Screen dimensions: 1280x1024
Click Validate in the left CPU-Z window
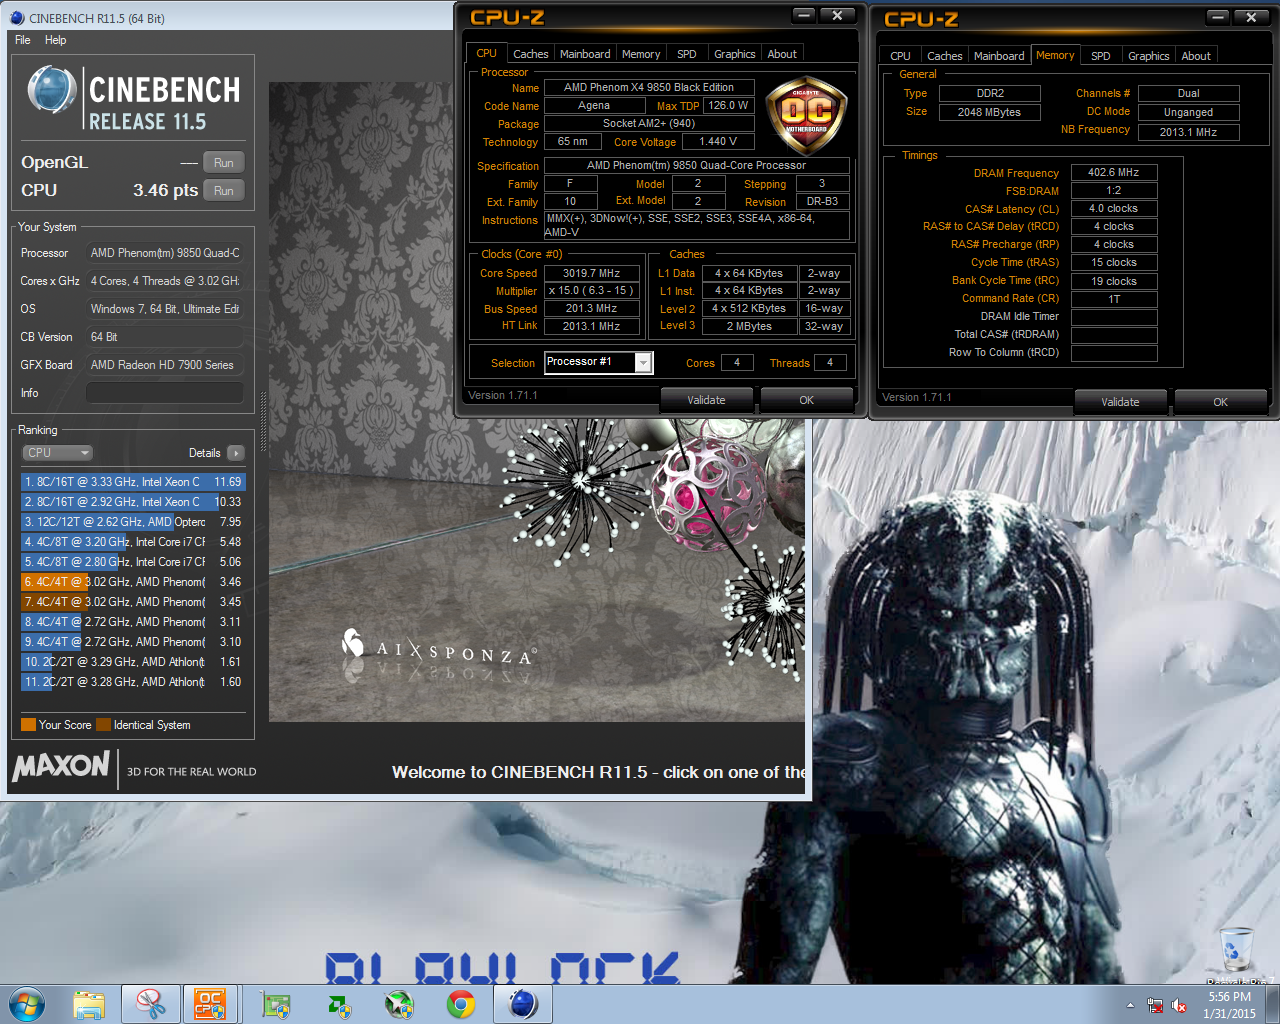[707, 400]
